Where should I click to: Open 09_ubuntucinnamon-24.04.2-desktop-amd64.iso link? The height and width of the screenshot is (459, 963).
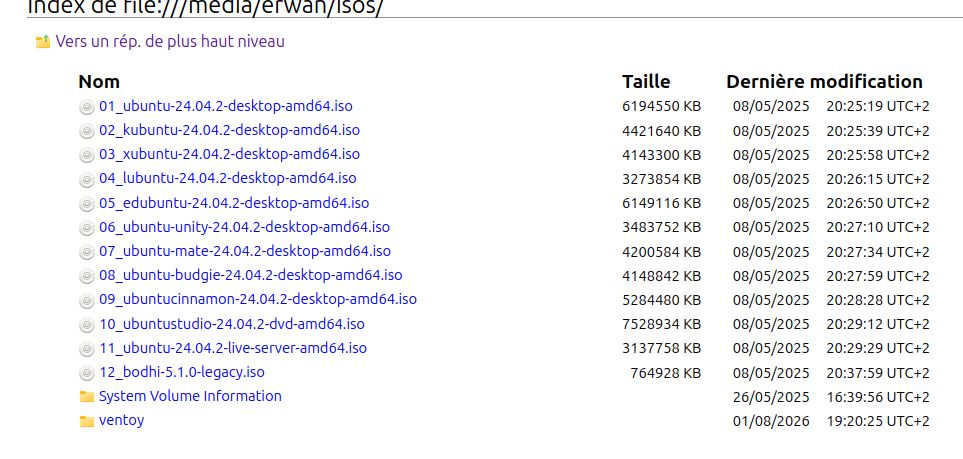click(x=258, y=299)
